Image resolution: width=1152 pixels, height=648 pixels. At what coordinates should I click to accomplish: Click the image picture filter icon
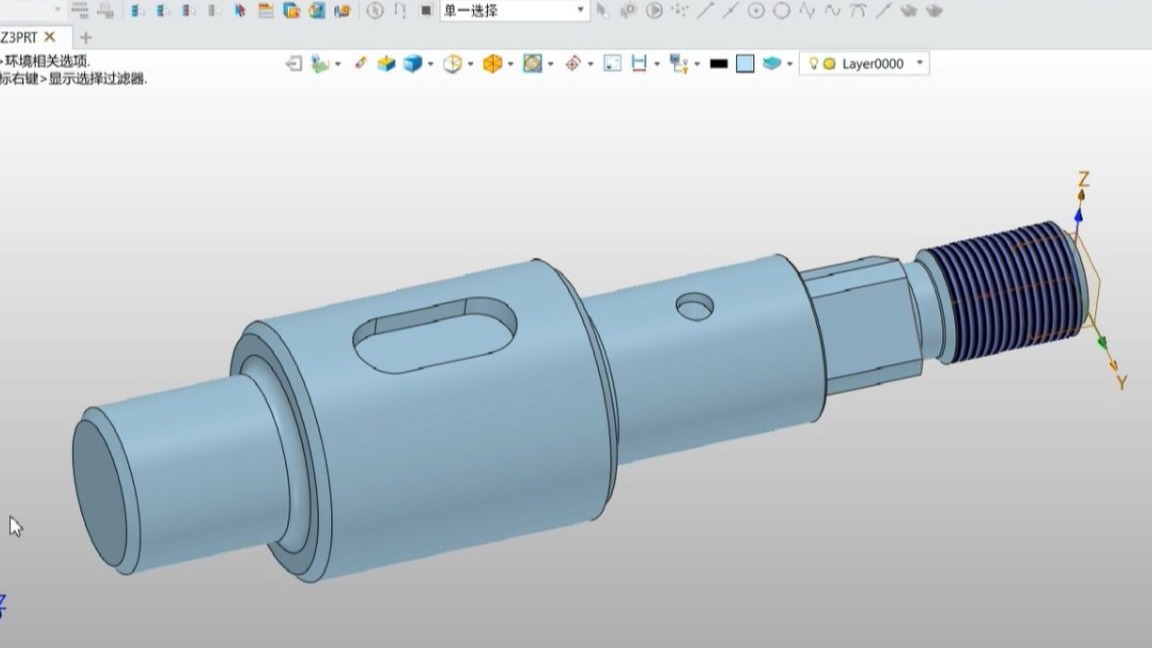pyautogui.click(x=317, y=10)
